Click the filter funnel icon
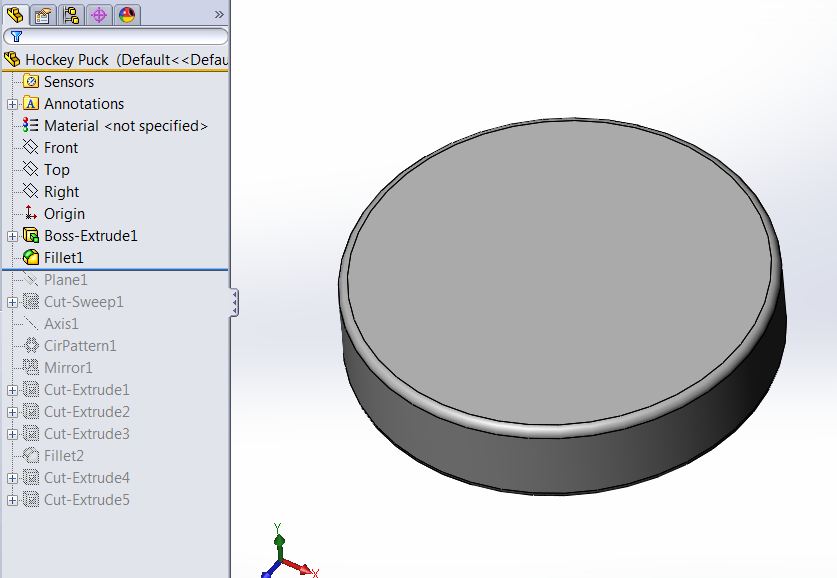This screenshot has height=578, width=837. click(17, 36)
